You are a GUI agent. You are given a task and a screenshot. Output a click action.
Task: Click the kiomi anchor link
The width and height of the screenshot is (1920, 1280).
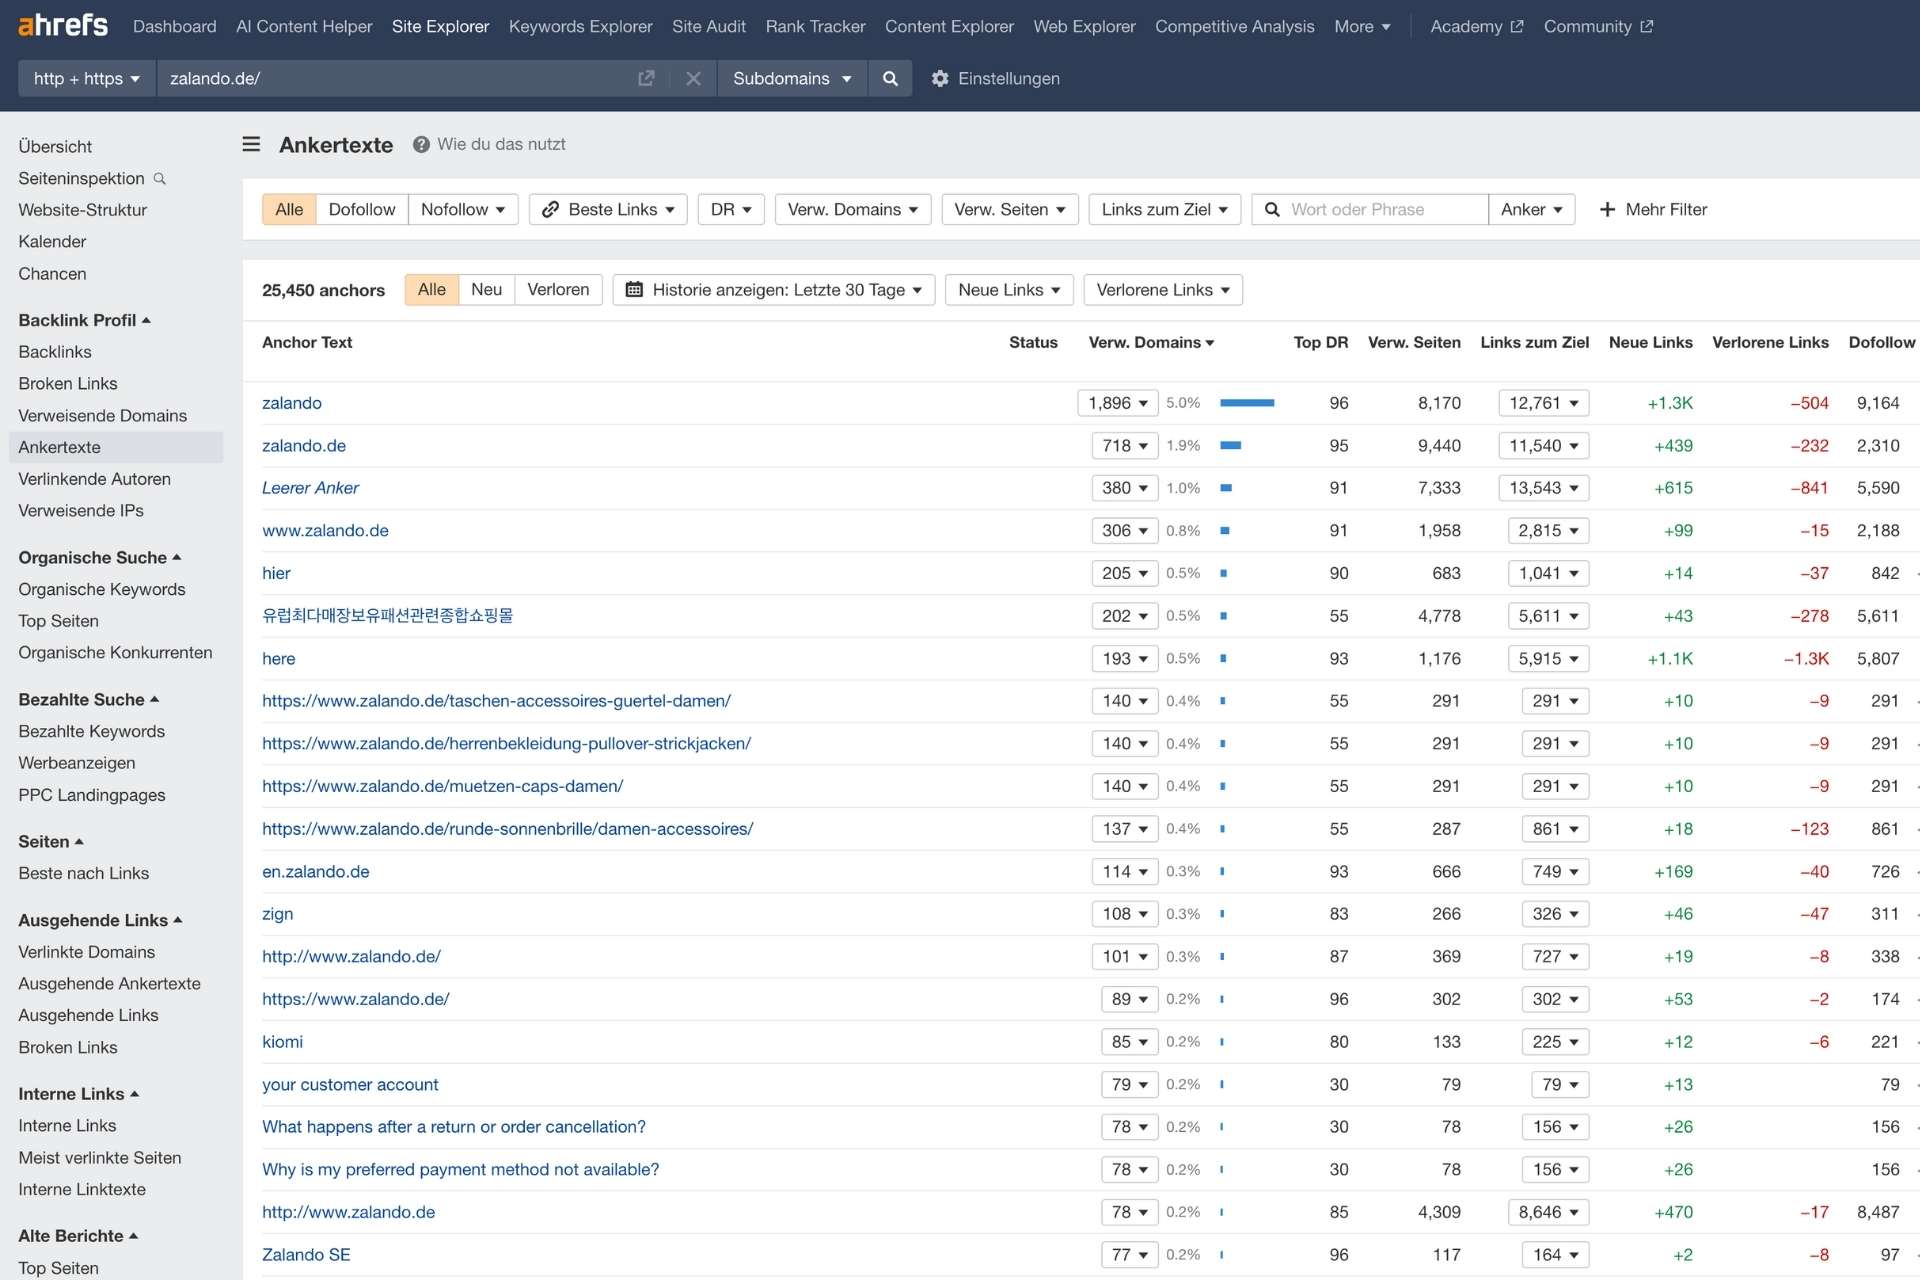click(282, 1042)
